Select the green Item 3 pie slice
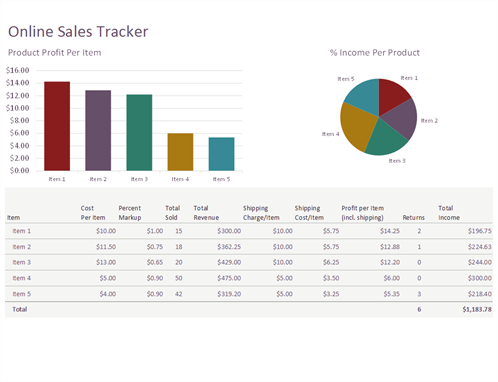Screen dimensions: 498x382 tap(385, 139)
